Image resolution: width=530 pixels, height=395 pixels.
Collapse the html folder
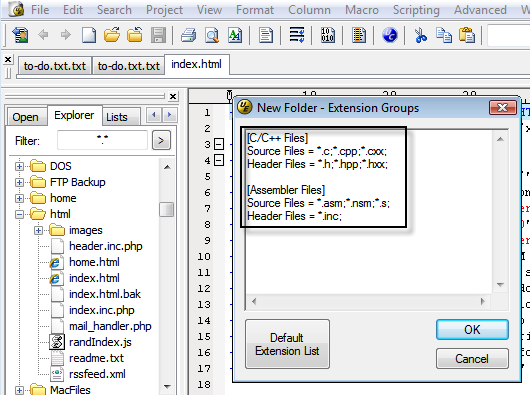point(19,214)
